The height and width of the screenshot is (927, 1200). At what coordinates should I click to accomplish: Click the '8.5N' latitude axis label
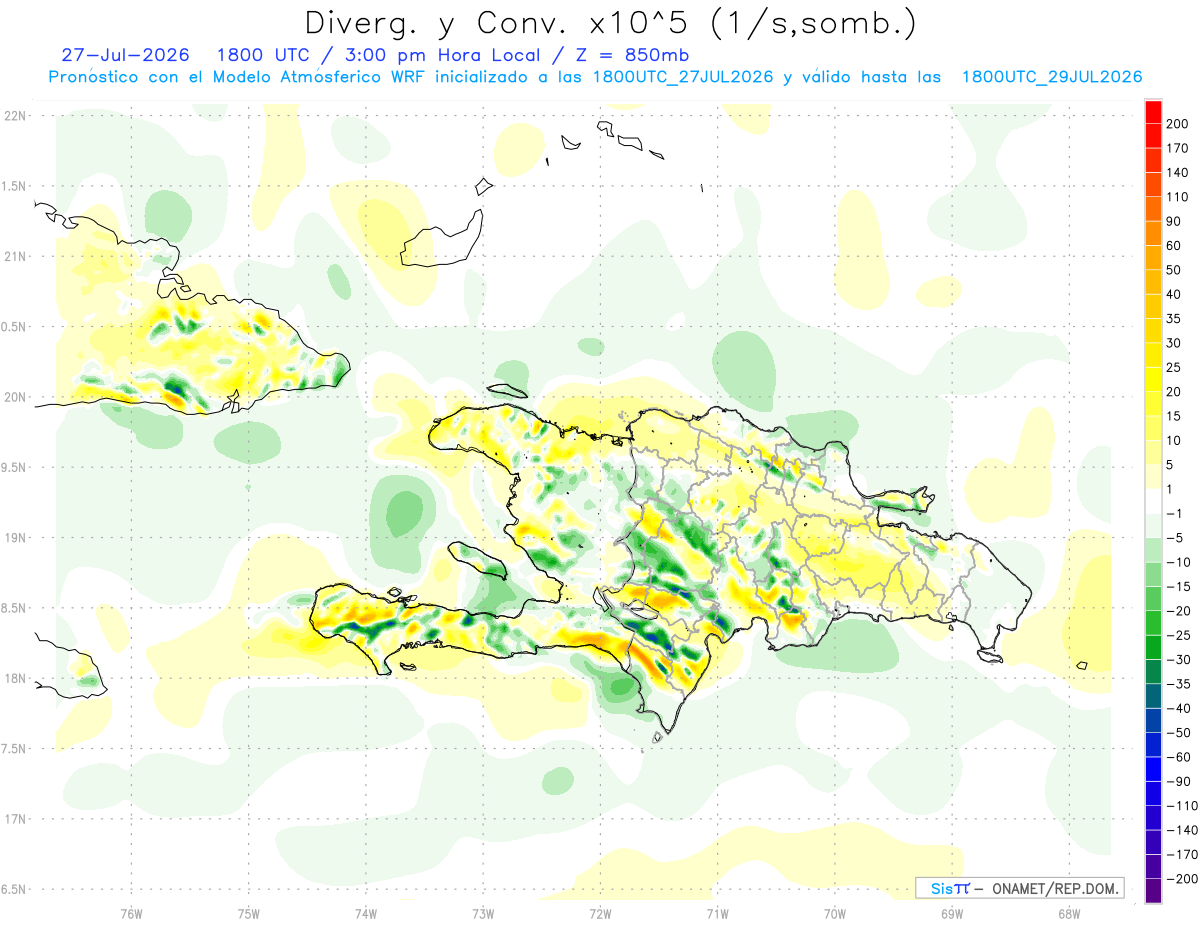(14, 608)
